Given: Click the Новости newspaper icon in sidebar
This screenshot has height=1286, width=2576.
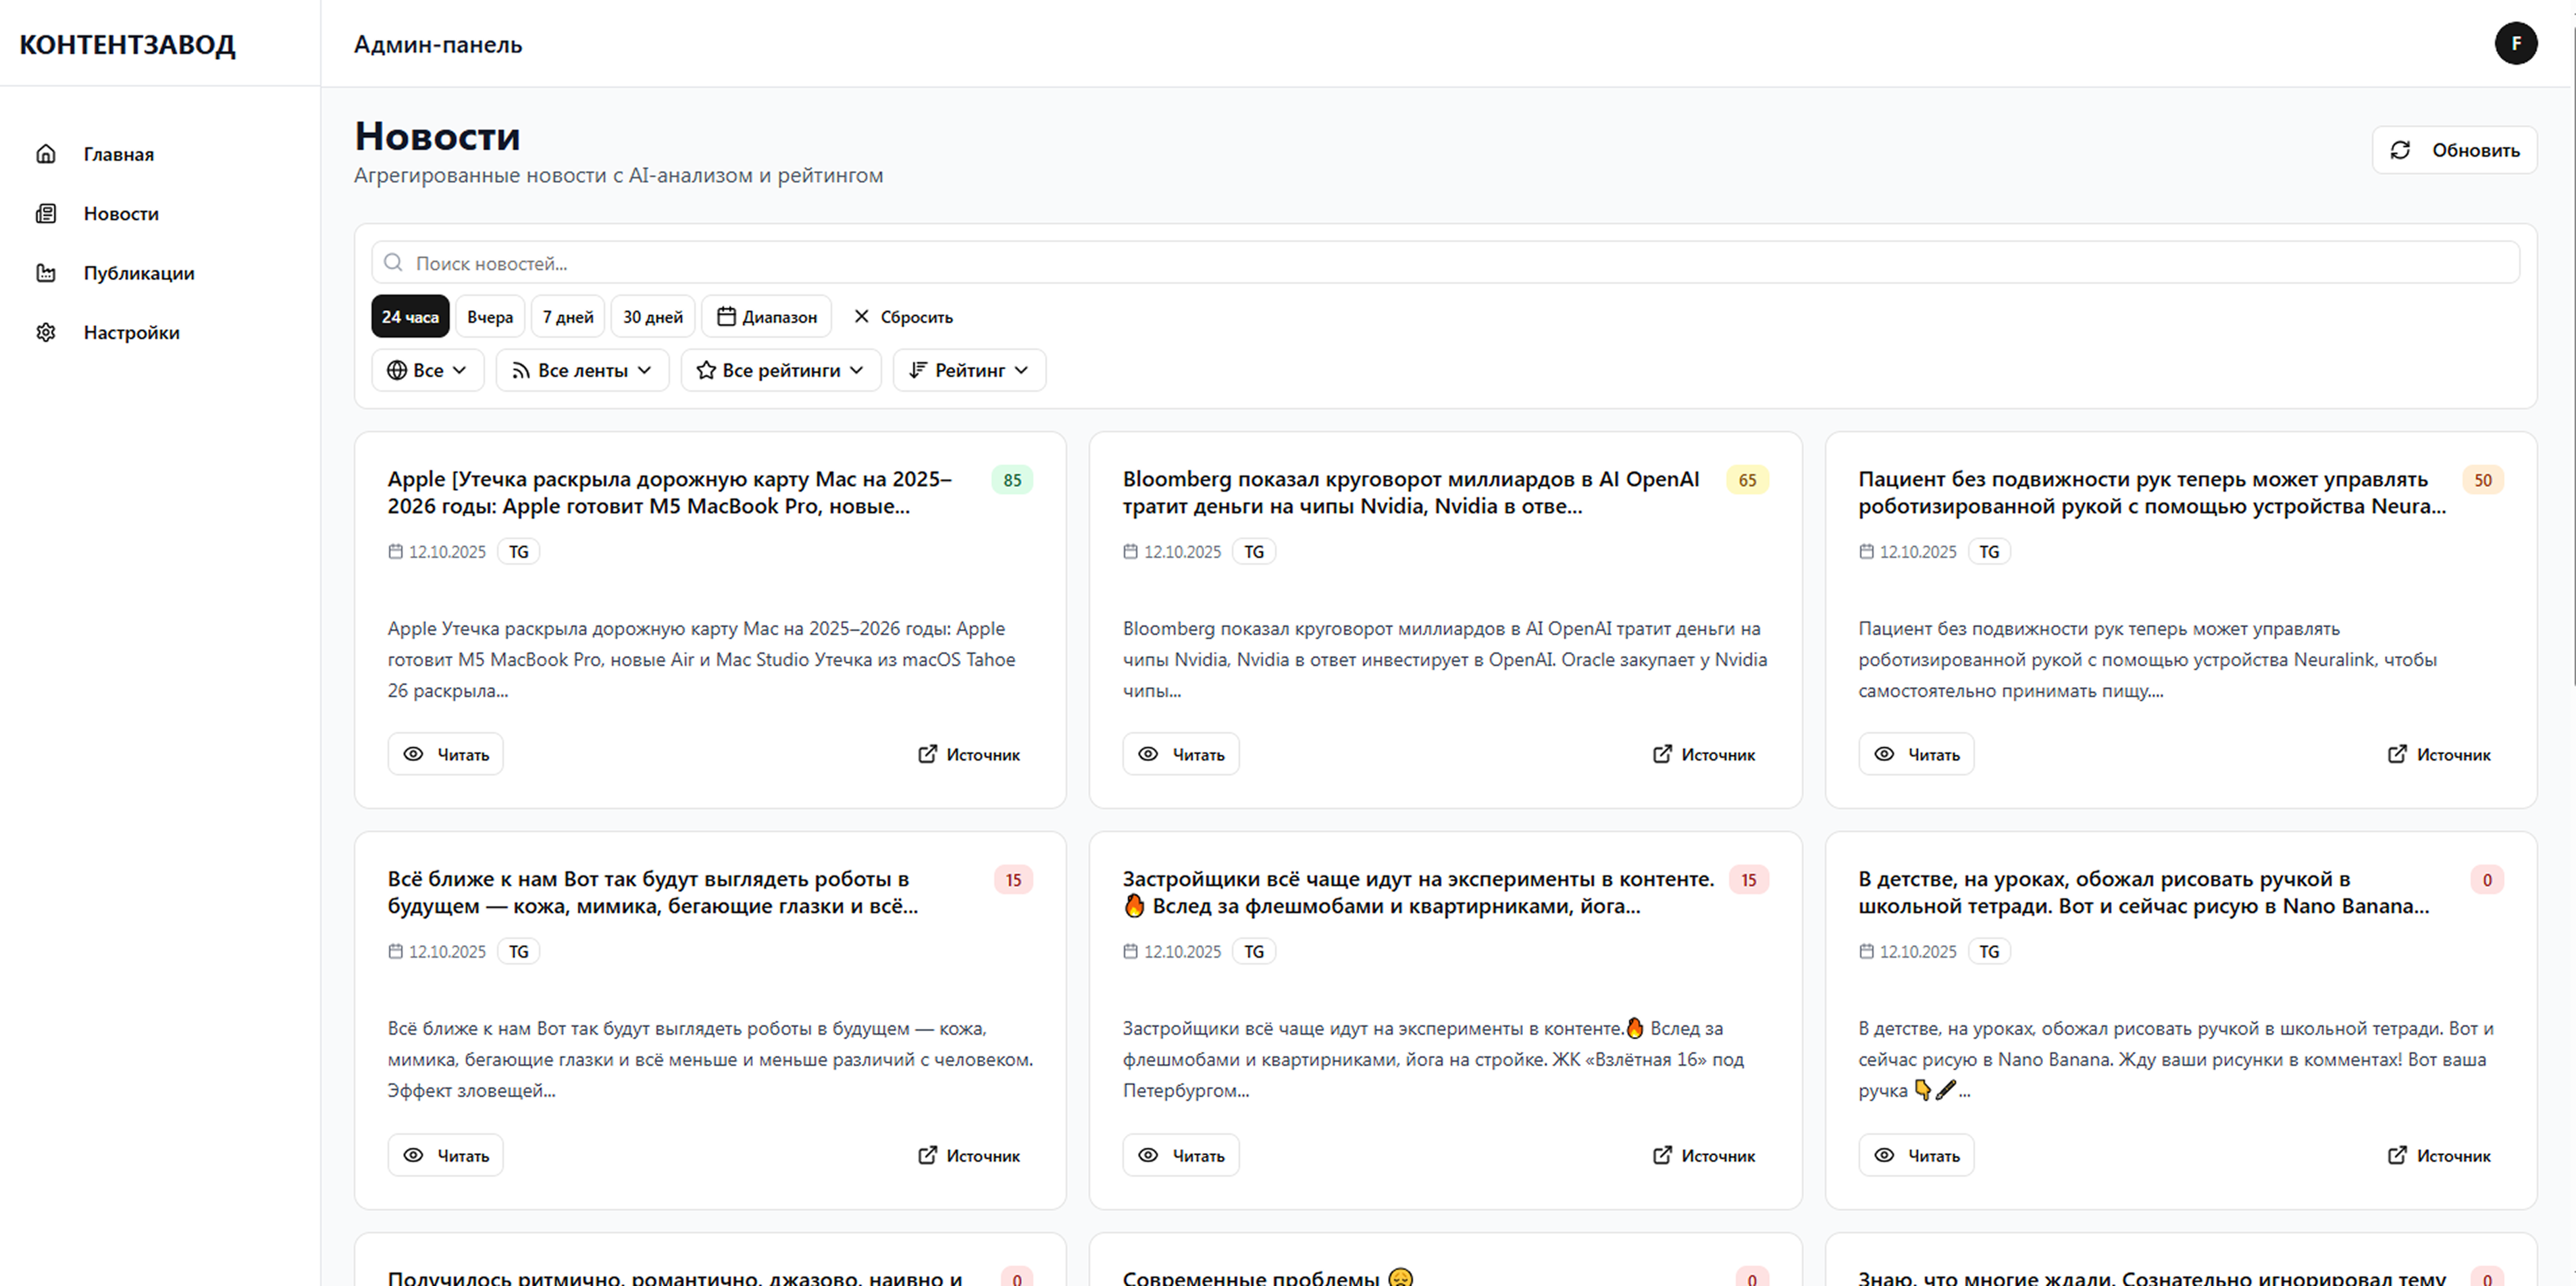Looking at the screenshot, I should (x=45, y=213).
